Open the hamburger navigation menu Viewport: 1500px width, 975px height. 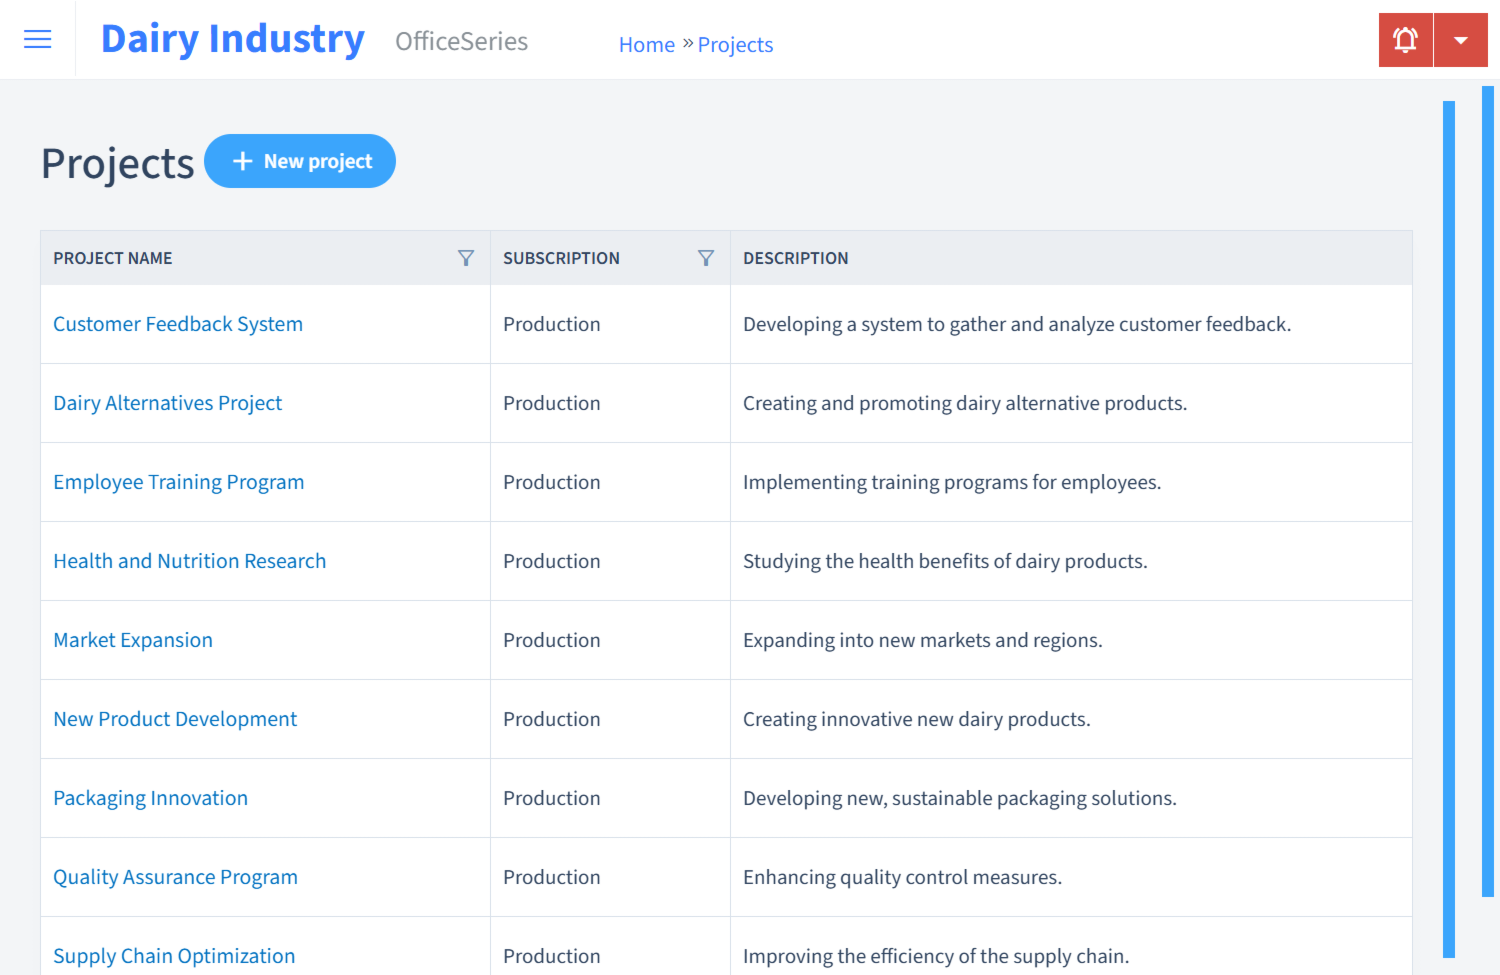(37, 39)
